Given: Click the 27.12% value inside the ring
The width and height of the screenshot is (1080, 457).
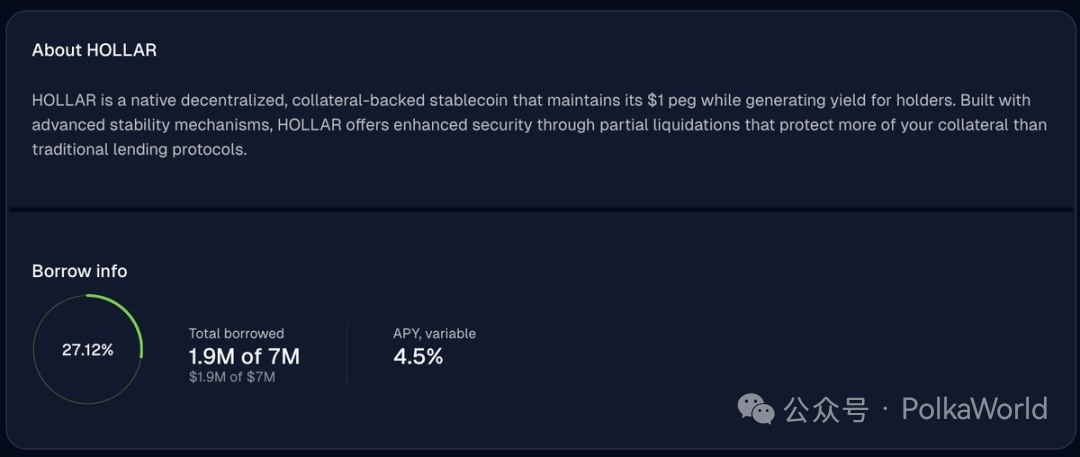Looking at the screenshot, I should (x=88, y=350).
